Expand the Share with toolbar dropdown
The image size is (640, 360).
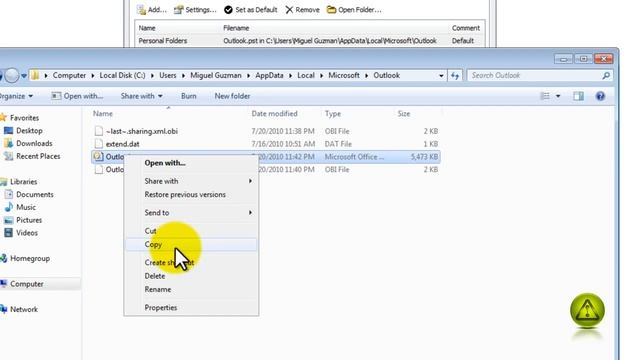click(x=142, y=96)
